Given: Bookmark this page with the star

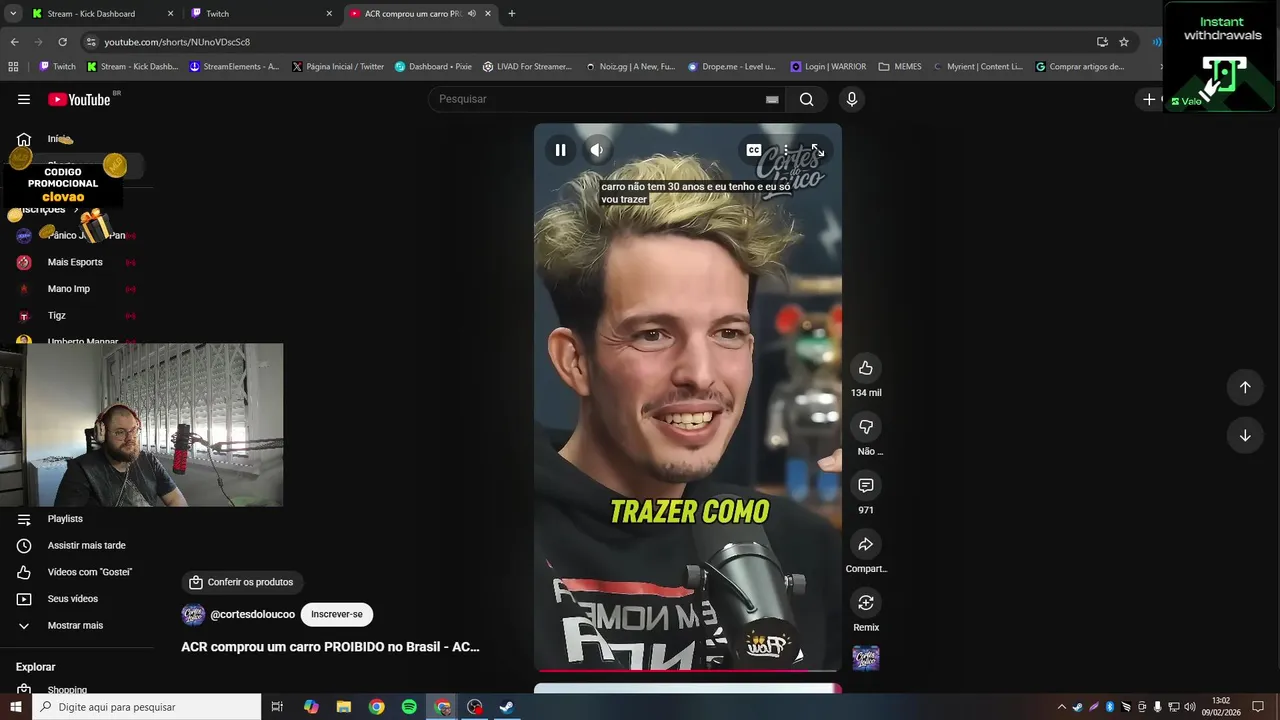Looking at the screenshot, I should coord(1124,42).
